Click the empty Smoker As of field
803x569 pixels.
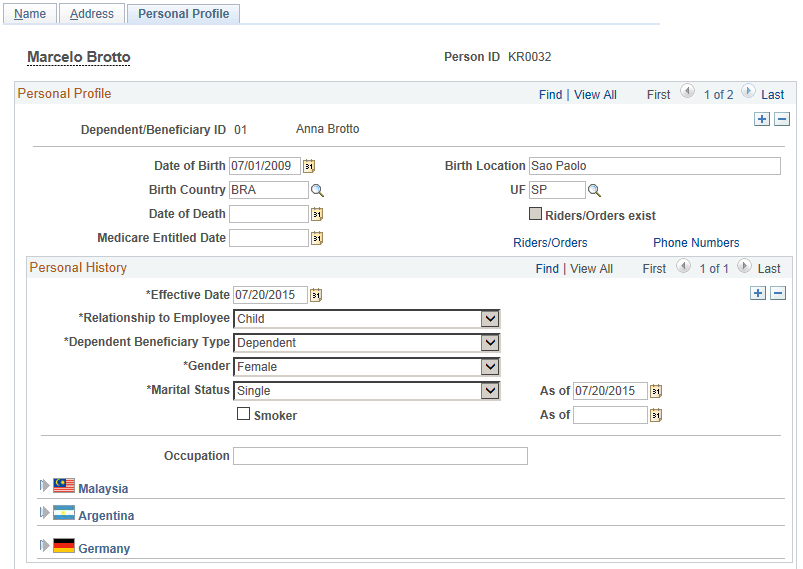coord(610,415)
